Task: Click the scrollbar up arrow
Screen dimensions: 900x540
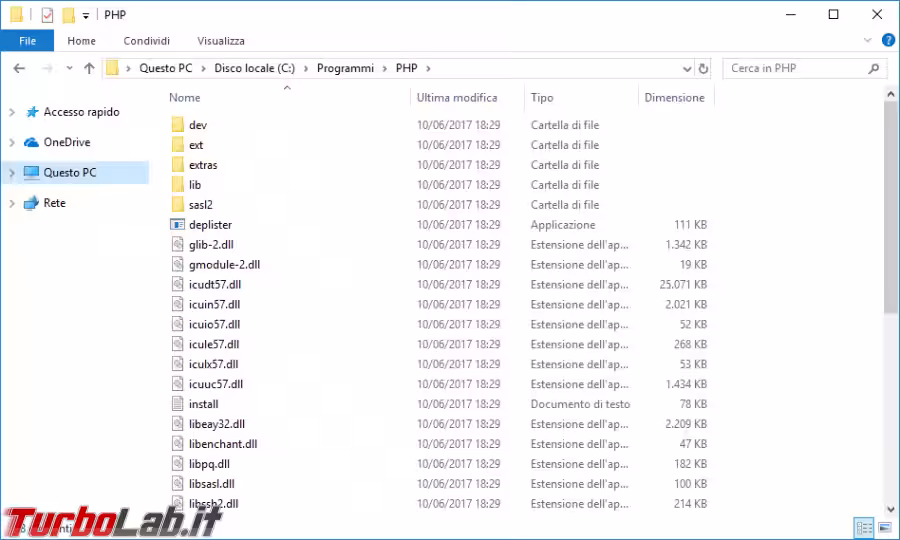Action: coord(890,94)
